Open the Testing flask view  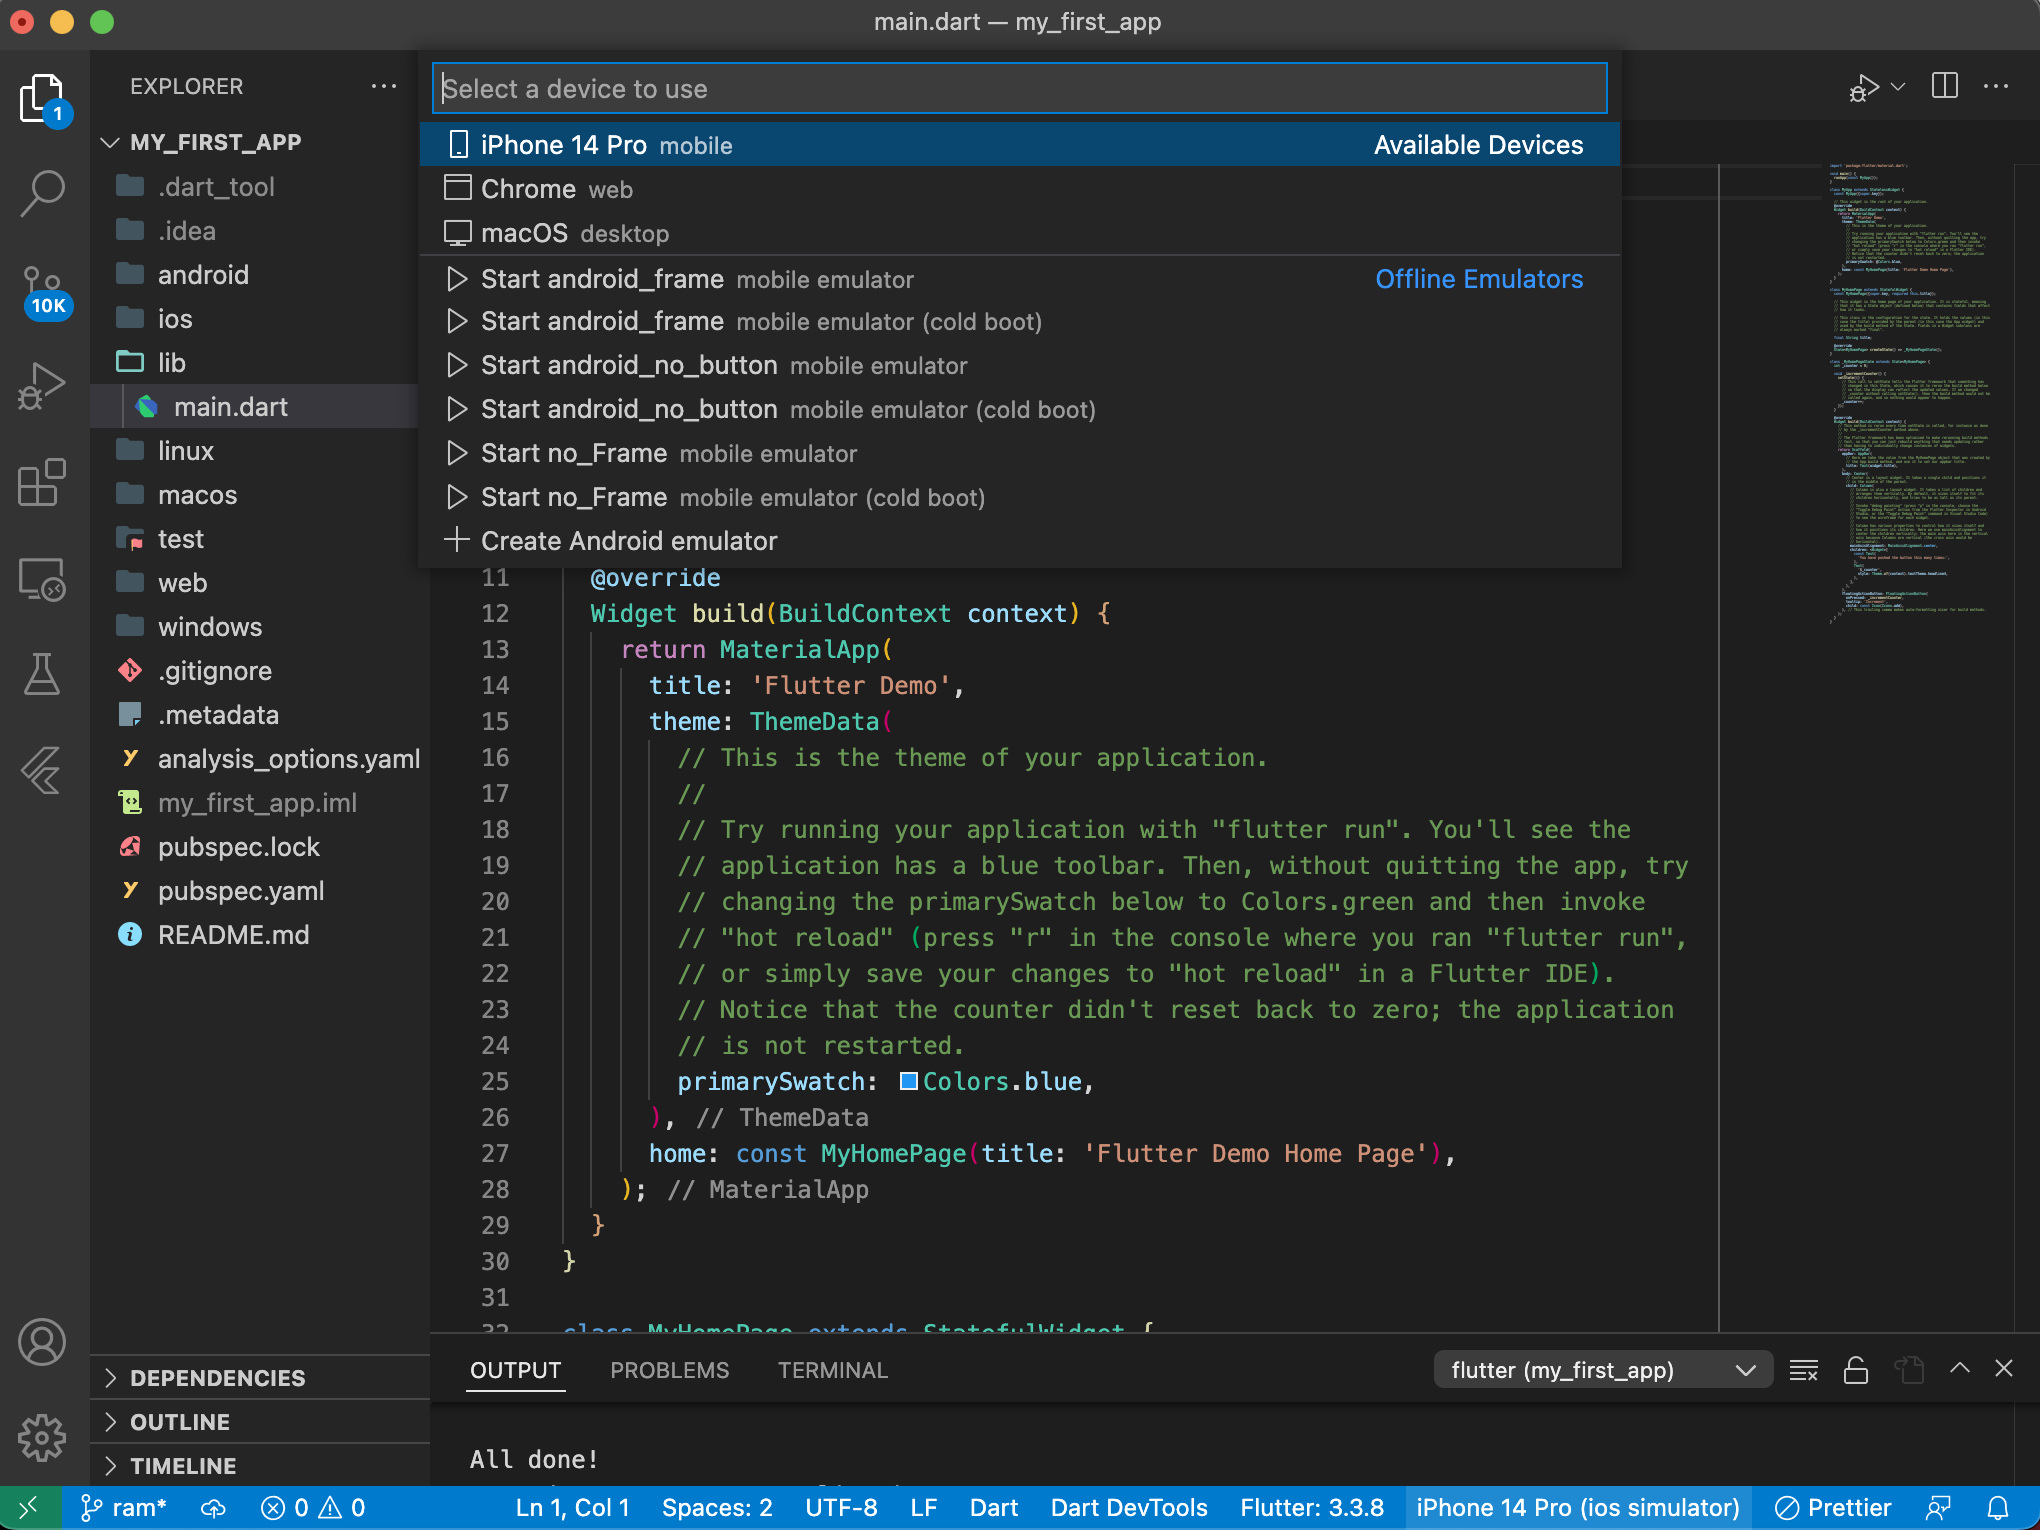click(x=43, y=675)
